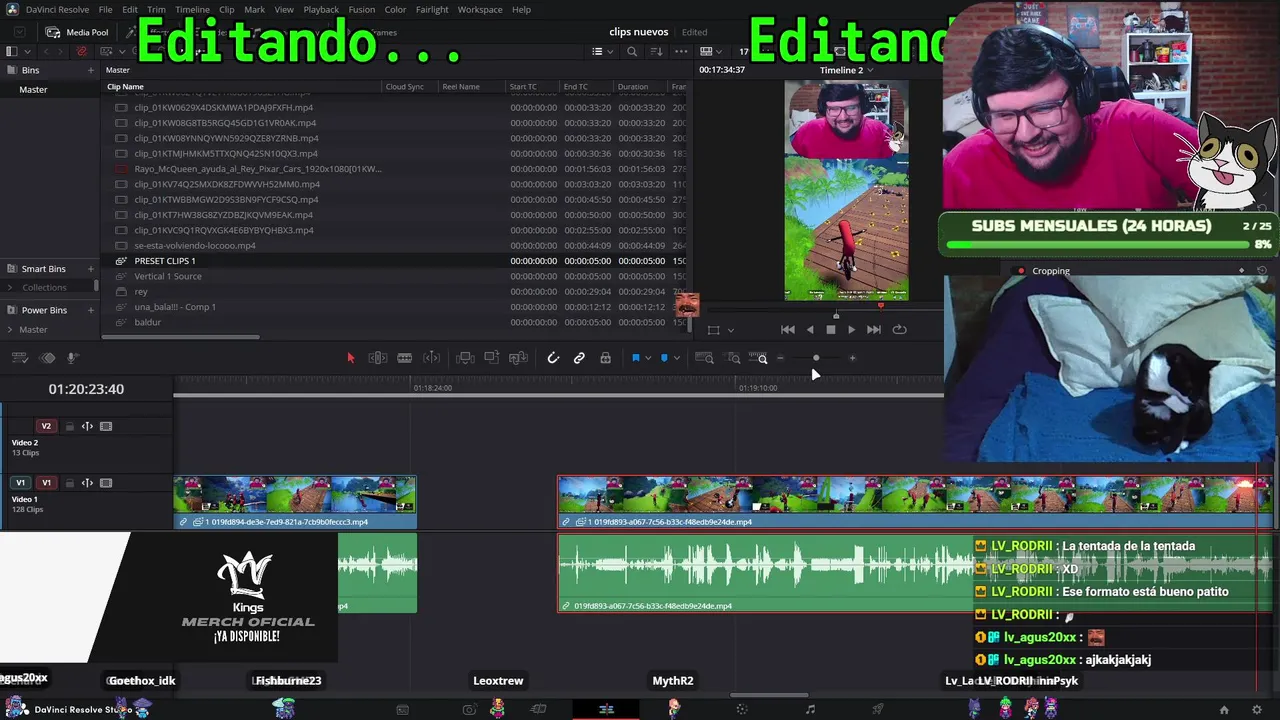
Task: Toggle lock on Video 1 track
Action: pos(70,483)
